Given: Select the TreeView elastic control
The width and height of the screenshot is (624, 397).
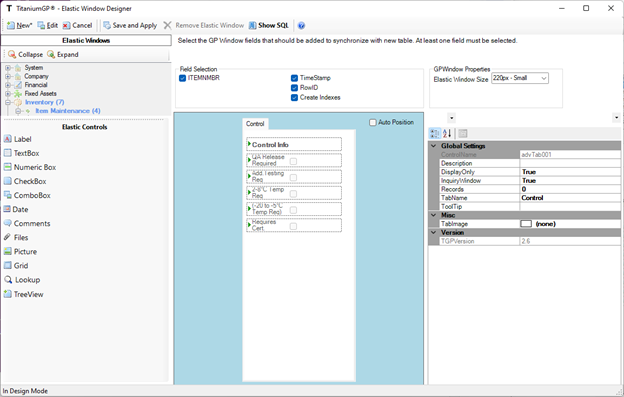Looking at the screenshot, I should pyautogui.click(x=23, y=294).
